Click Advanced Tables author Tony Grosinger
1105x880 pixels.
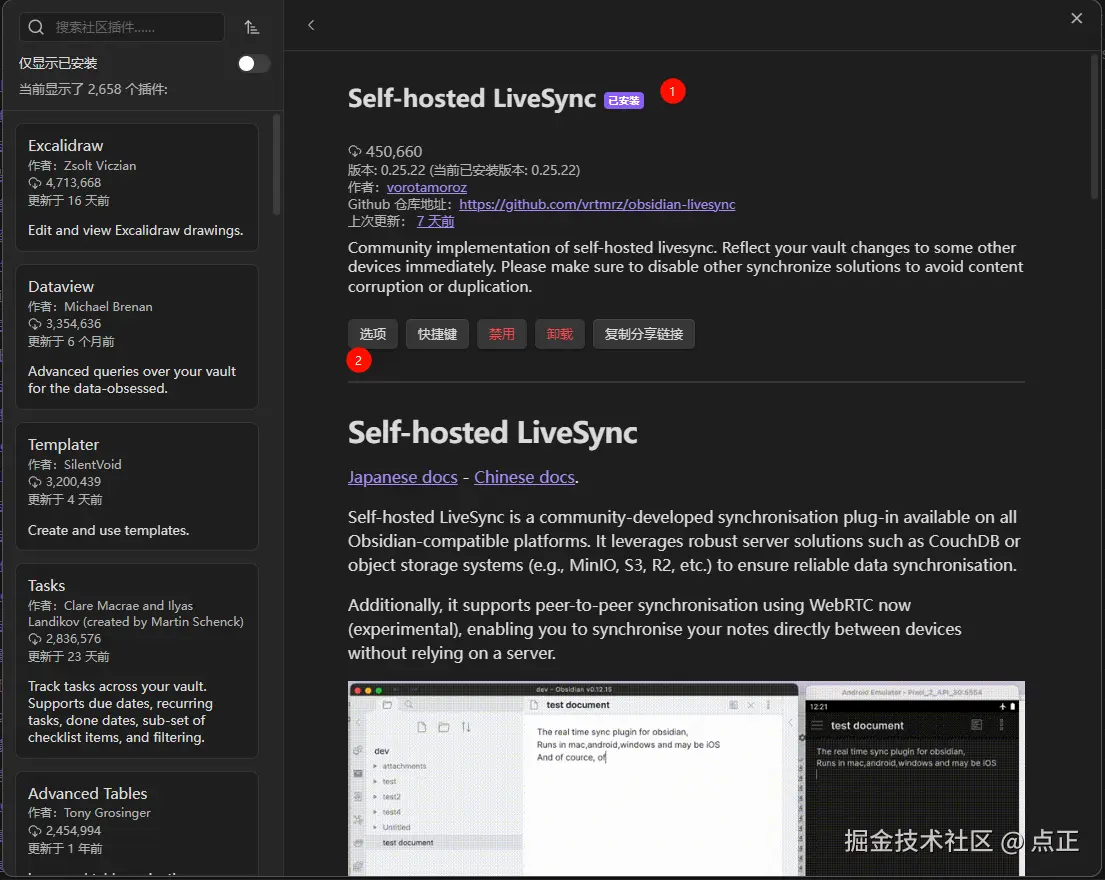(x=107, y=812)
